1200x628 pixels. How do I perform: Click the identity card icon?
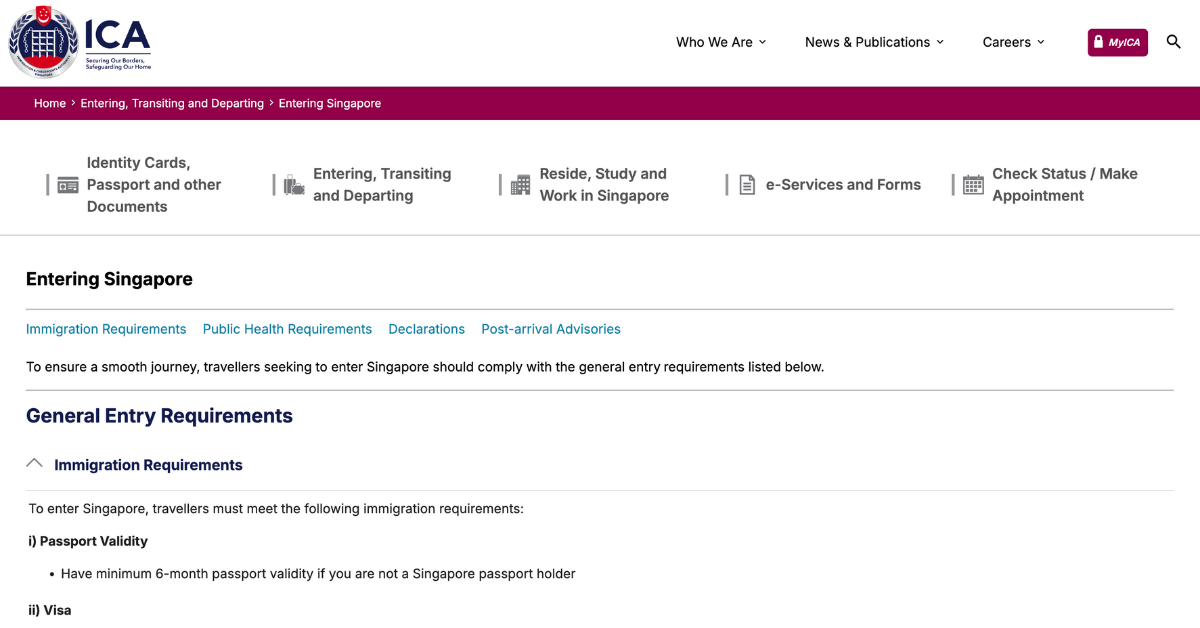(x=68, y=185)
